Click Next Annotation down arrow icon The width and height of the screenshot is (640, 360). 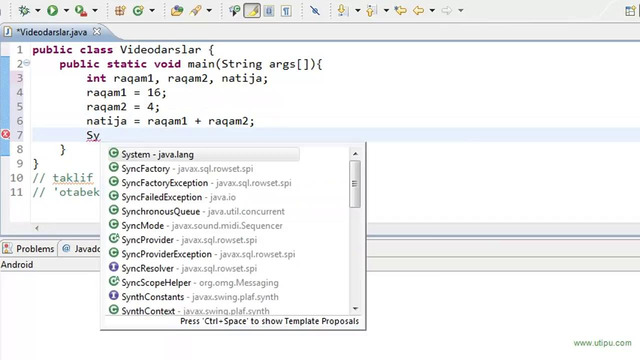342,10
